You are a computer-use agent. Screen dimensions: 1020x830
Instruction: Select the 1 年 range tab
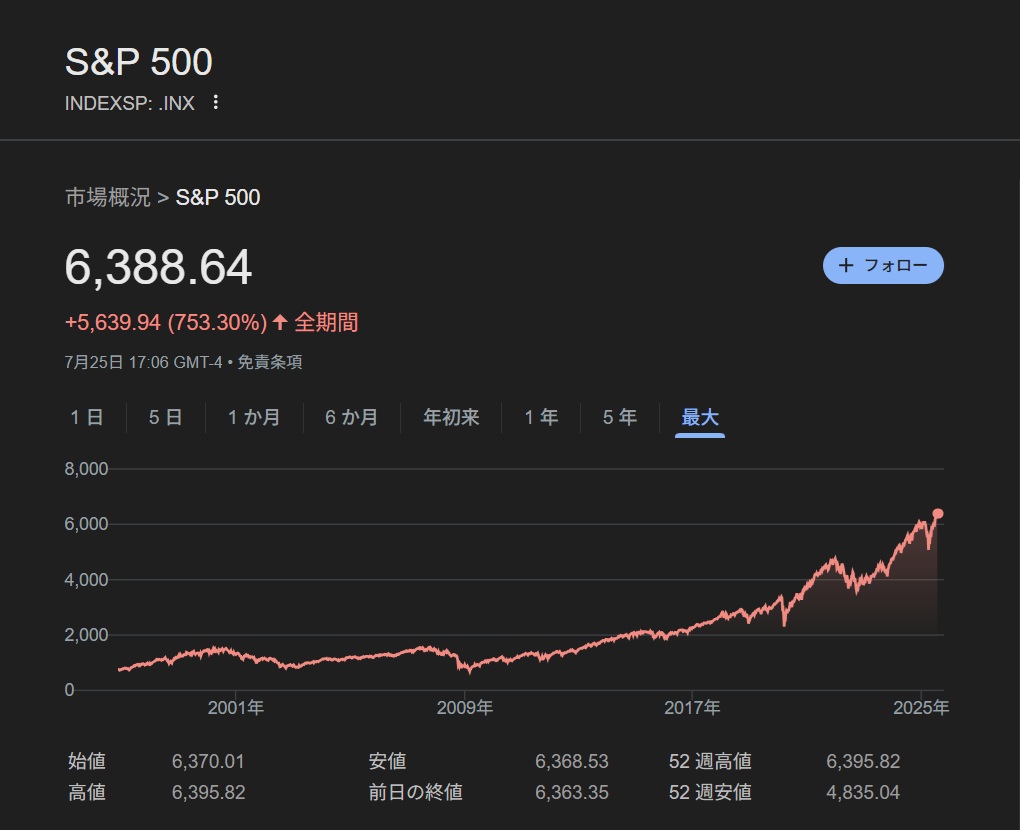[x=541, y=417]
